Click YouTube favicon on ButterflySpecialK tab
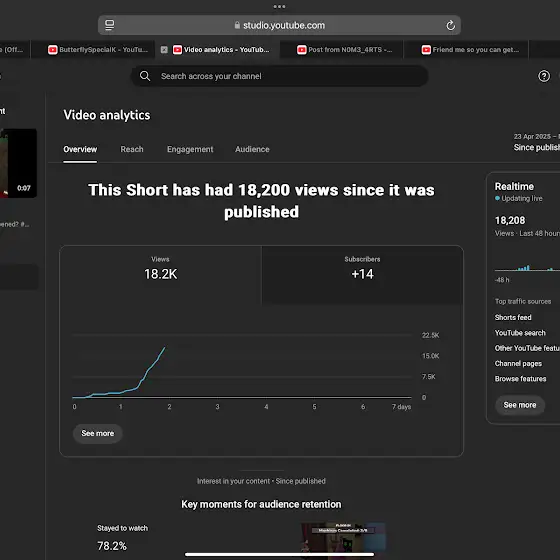The image size is (560, 560). (x=53, y=50)
